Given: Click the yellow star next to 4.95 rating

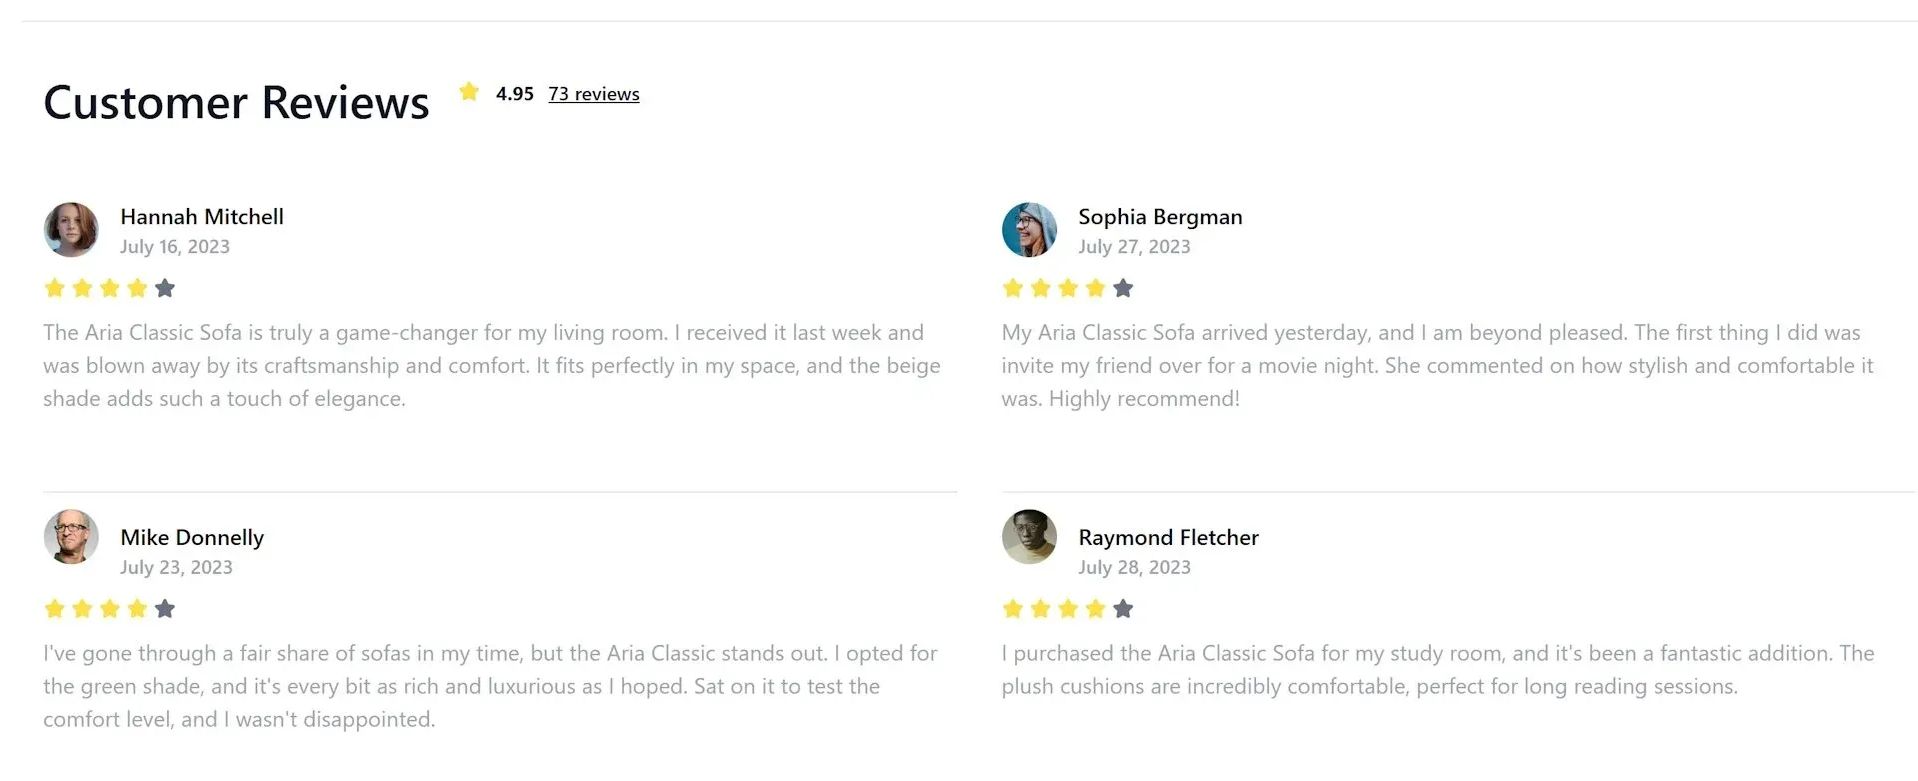Looking at the screenshot, I should coord(469,91).
